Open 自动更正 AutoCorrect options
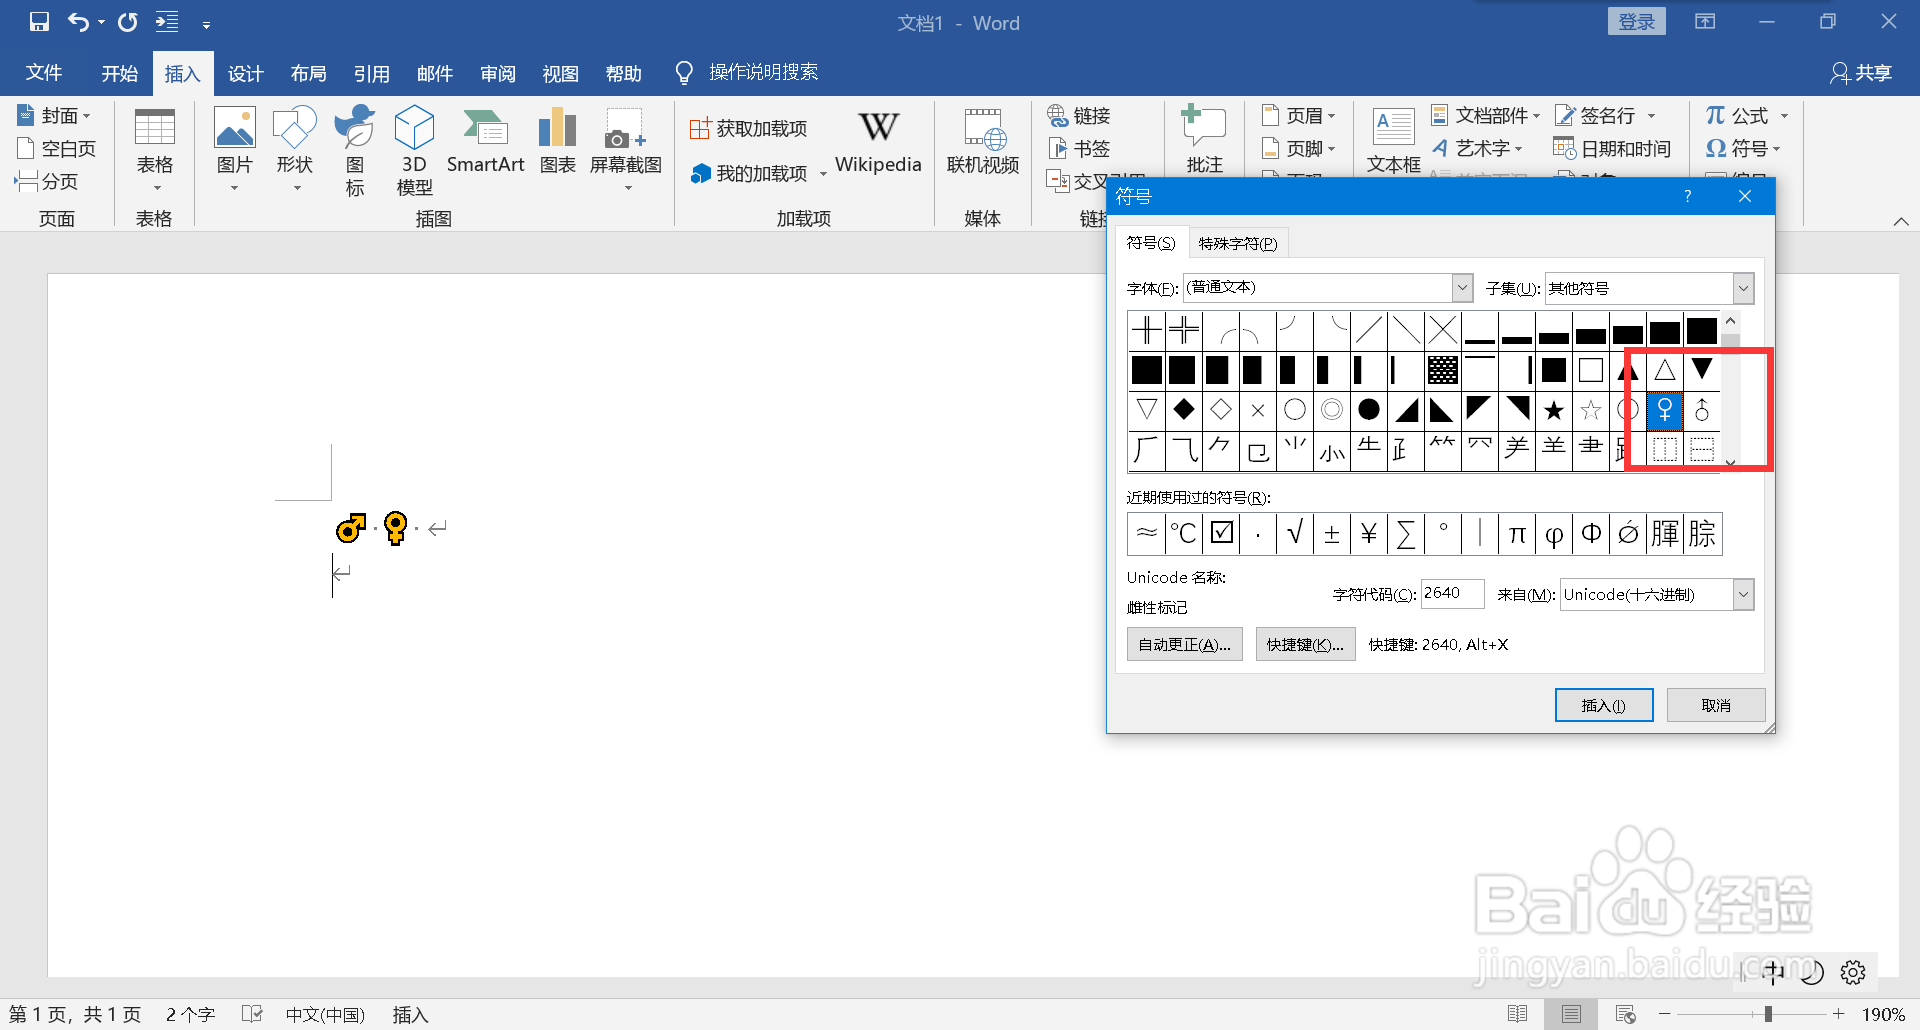Viewport: 1920px width, 1030px height. [x=1184, y=644]
